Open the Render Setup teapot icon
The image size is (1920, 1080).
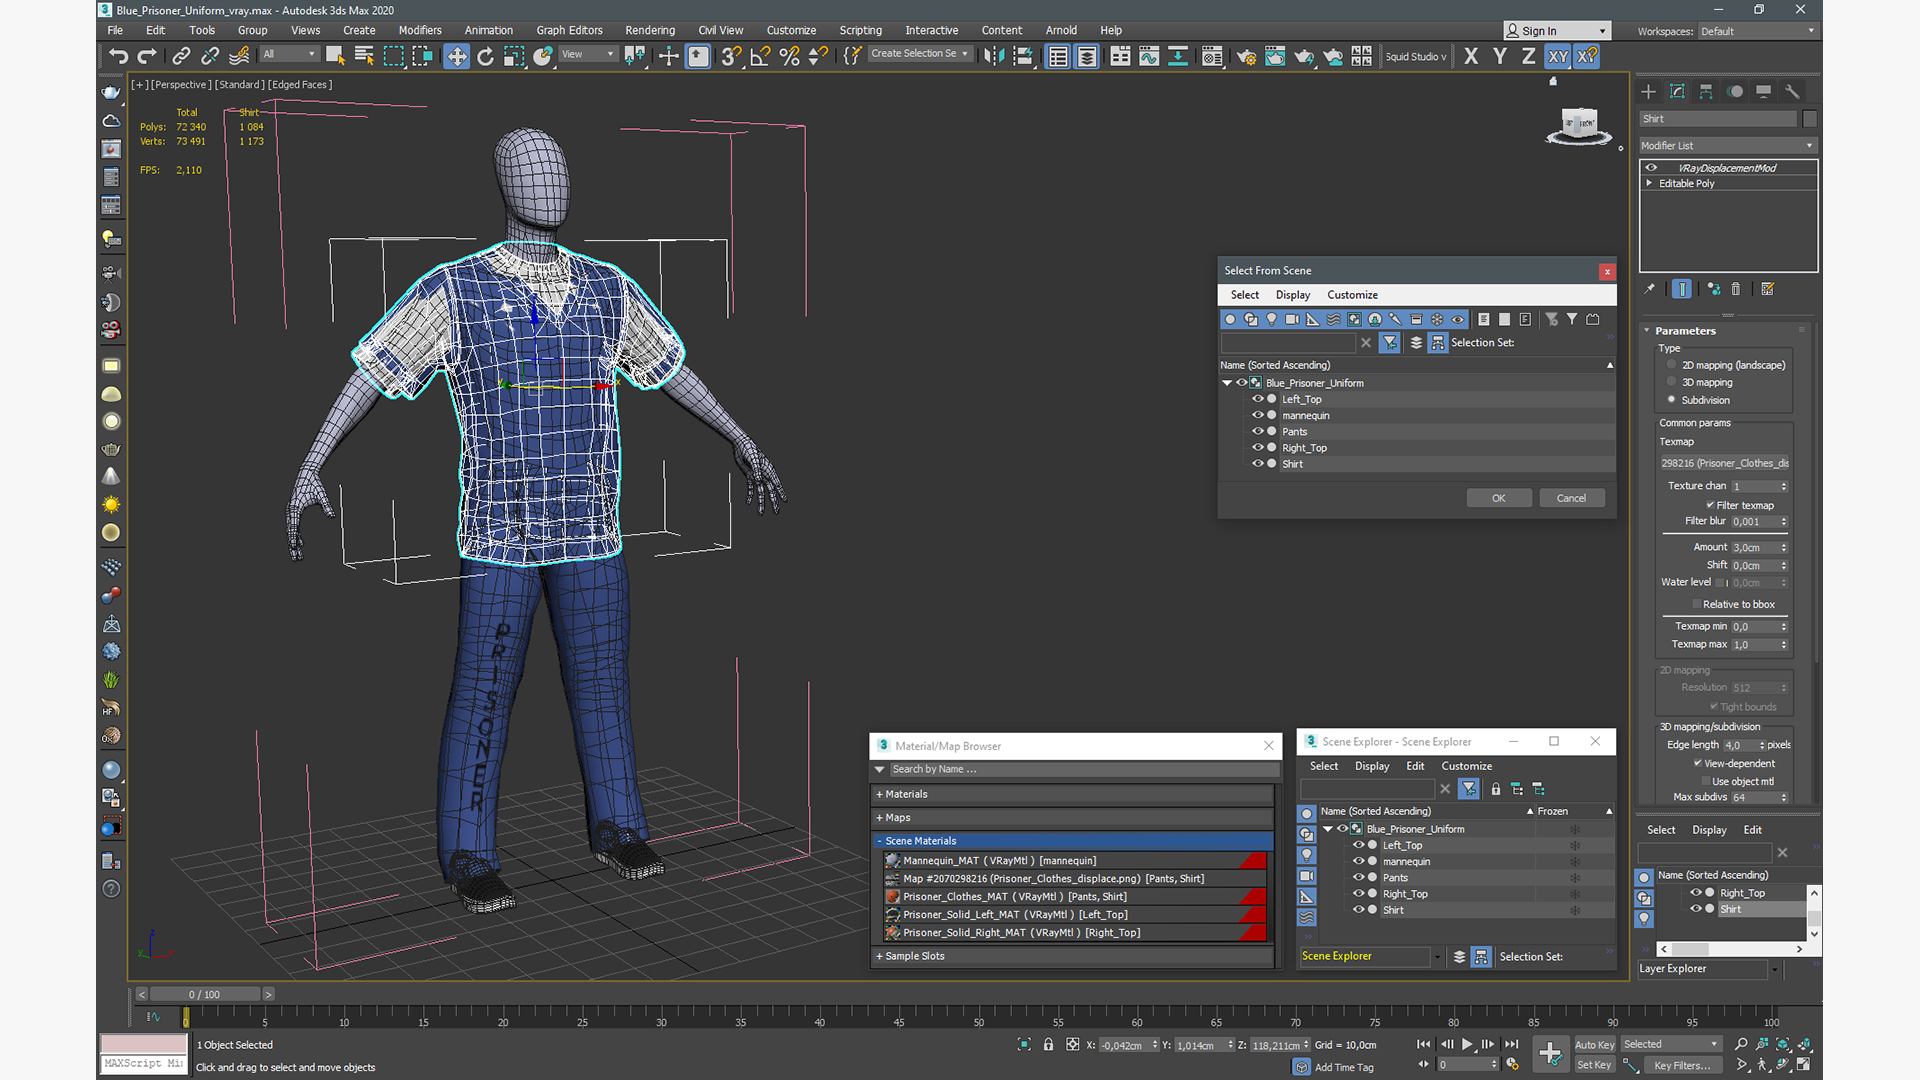point(1246,56)
